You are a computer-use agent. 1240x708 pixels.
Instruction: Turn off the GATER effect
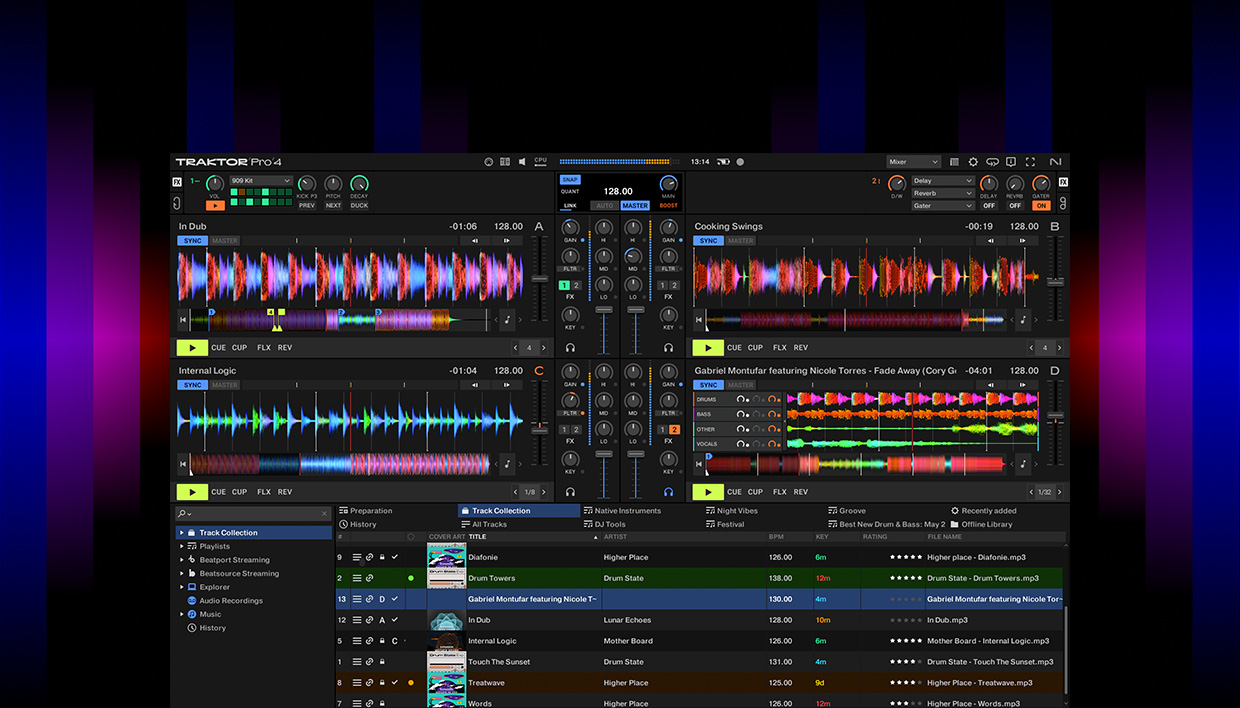point(1041,205)
